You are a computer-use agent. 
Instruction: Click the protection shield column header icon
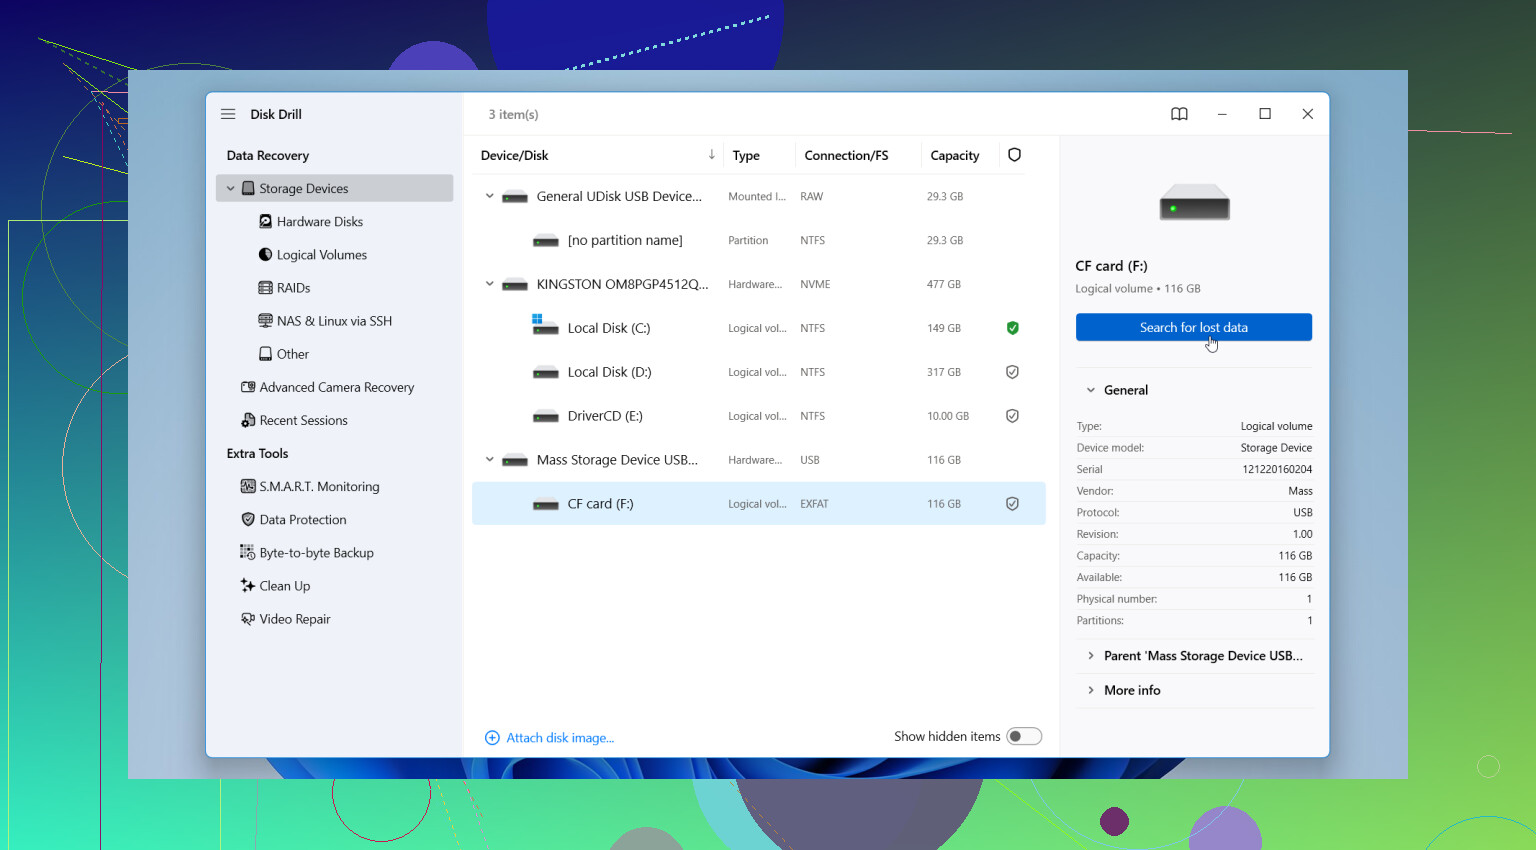1014,154
